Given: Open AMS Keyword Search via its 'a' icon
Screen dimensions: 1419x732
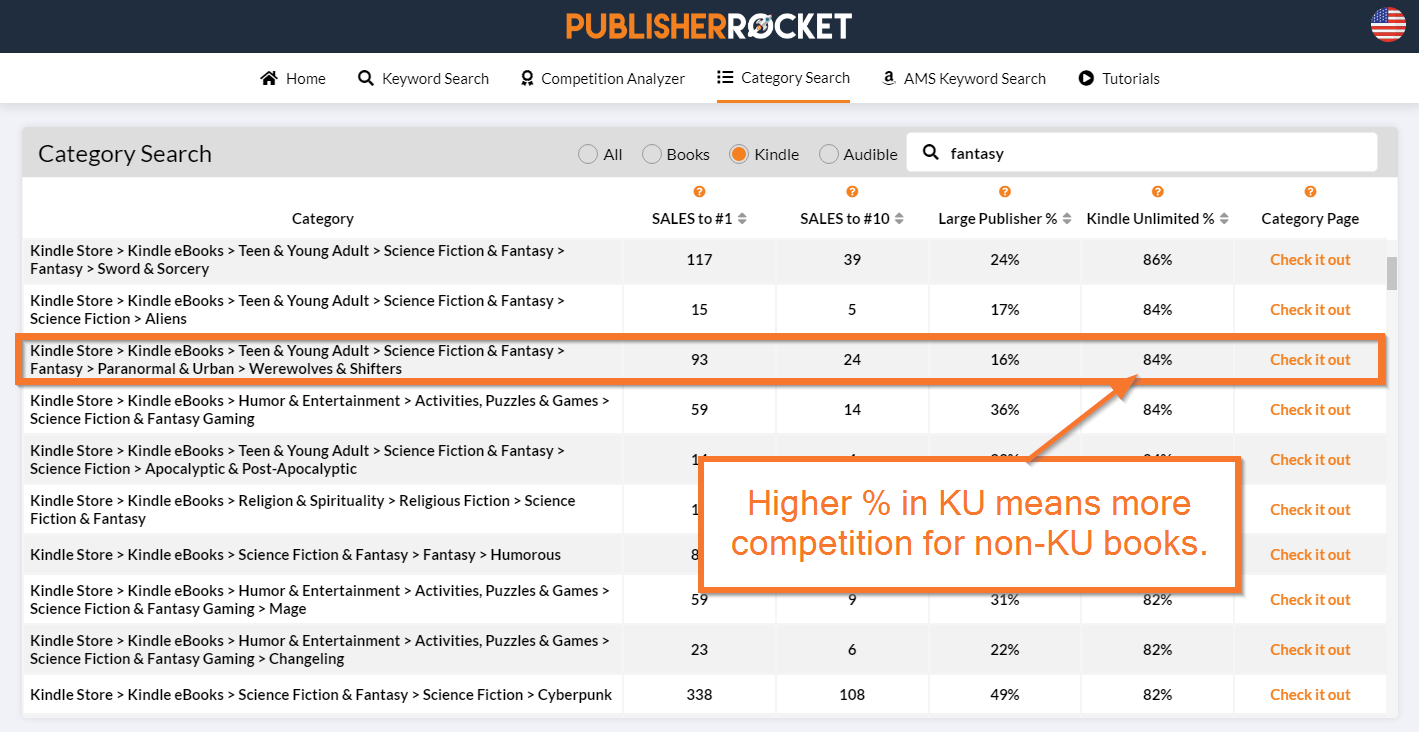Looking at the screenshot, I should (x=888, y=77).
